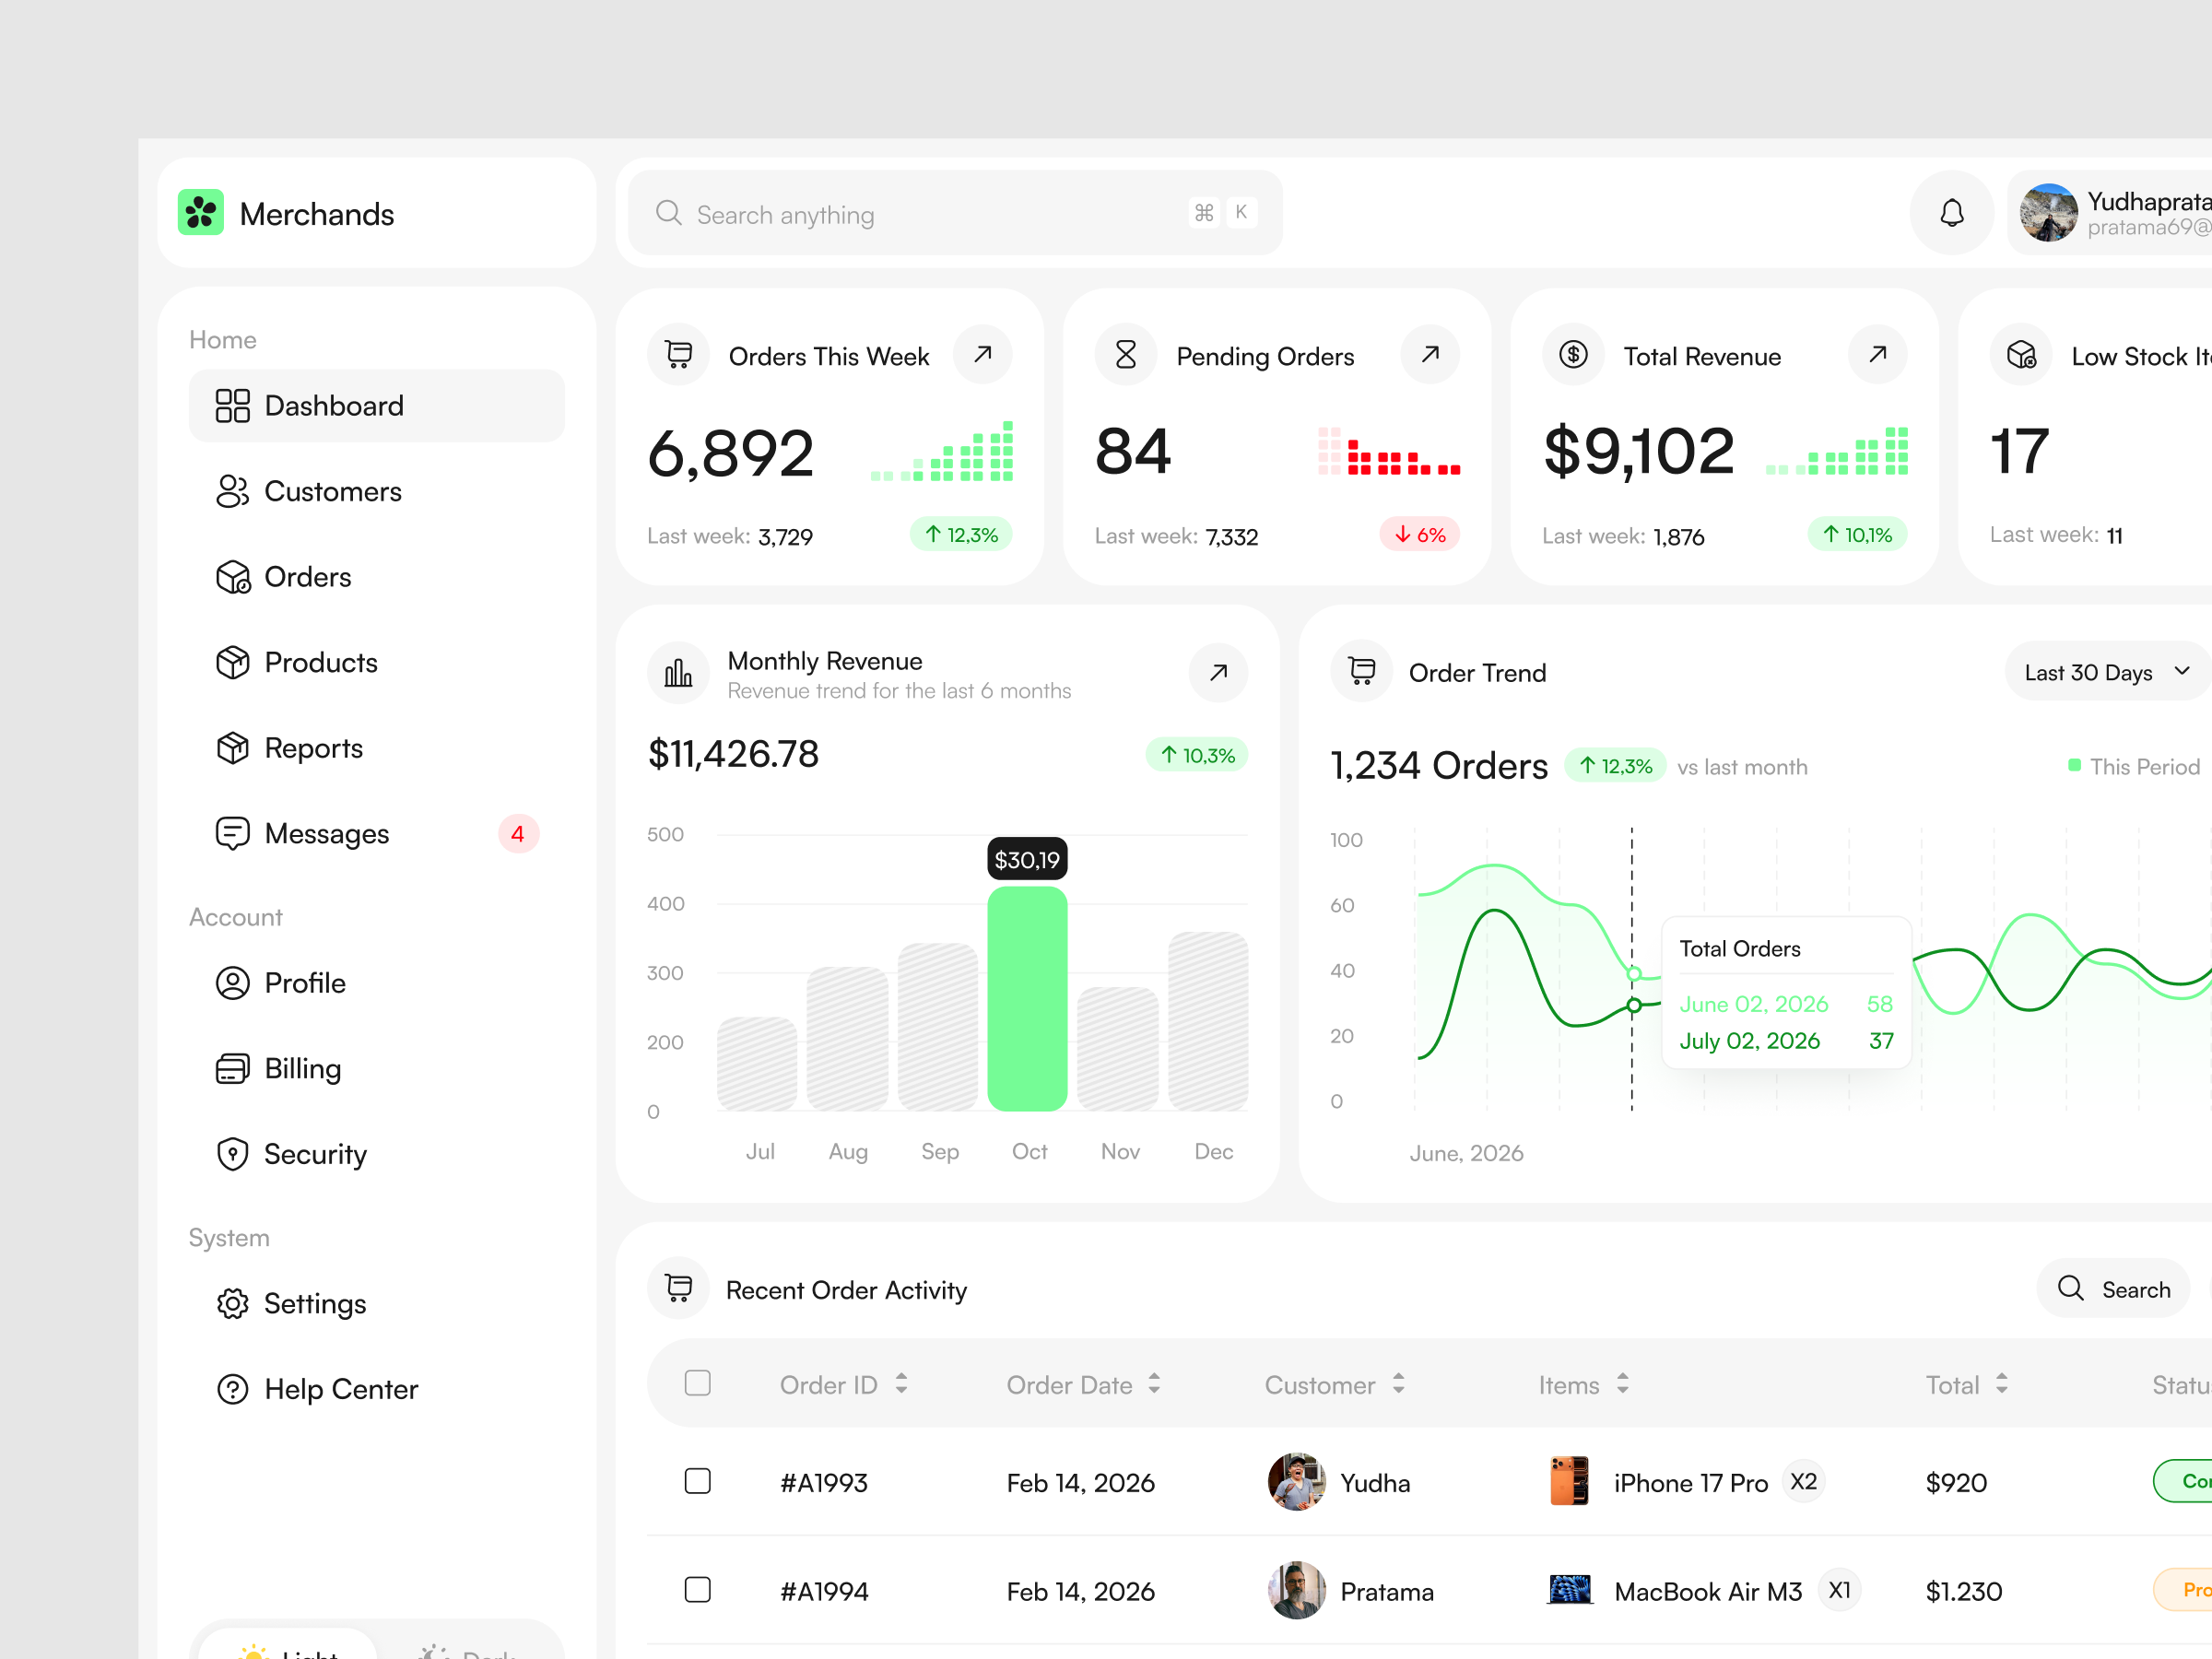Click the Help Center question icon
This screenshot has height=1659, width=2212.
(233, 1389)
